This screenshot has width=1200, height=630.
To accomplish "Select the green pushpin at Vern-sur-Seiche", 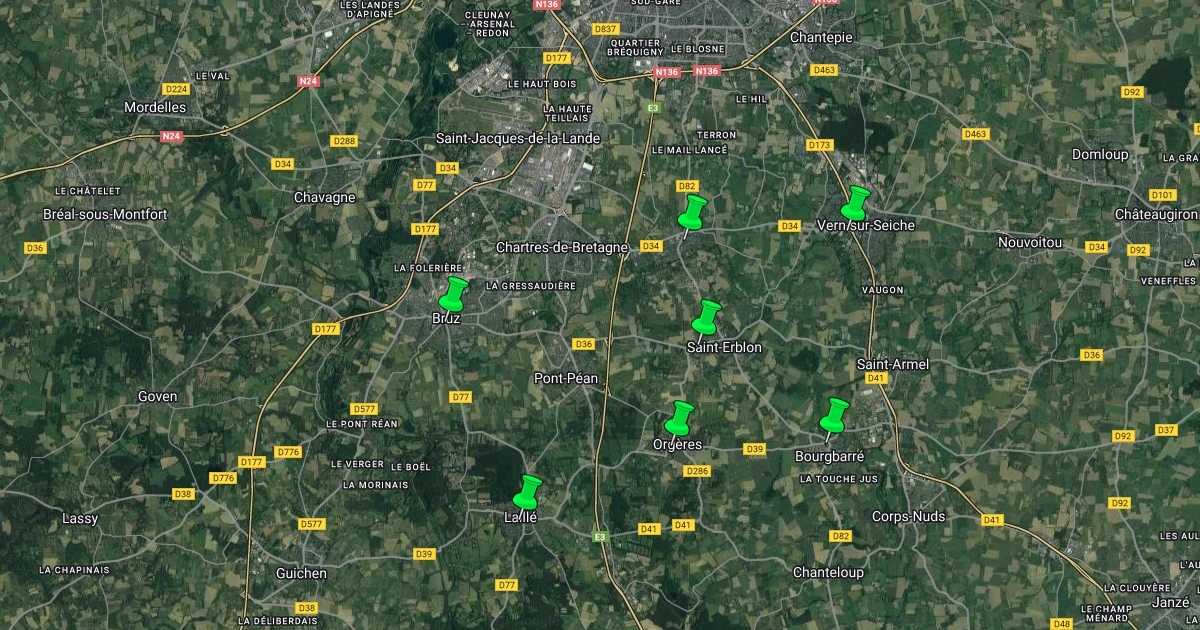I will pos(856,203).
